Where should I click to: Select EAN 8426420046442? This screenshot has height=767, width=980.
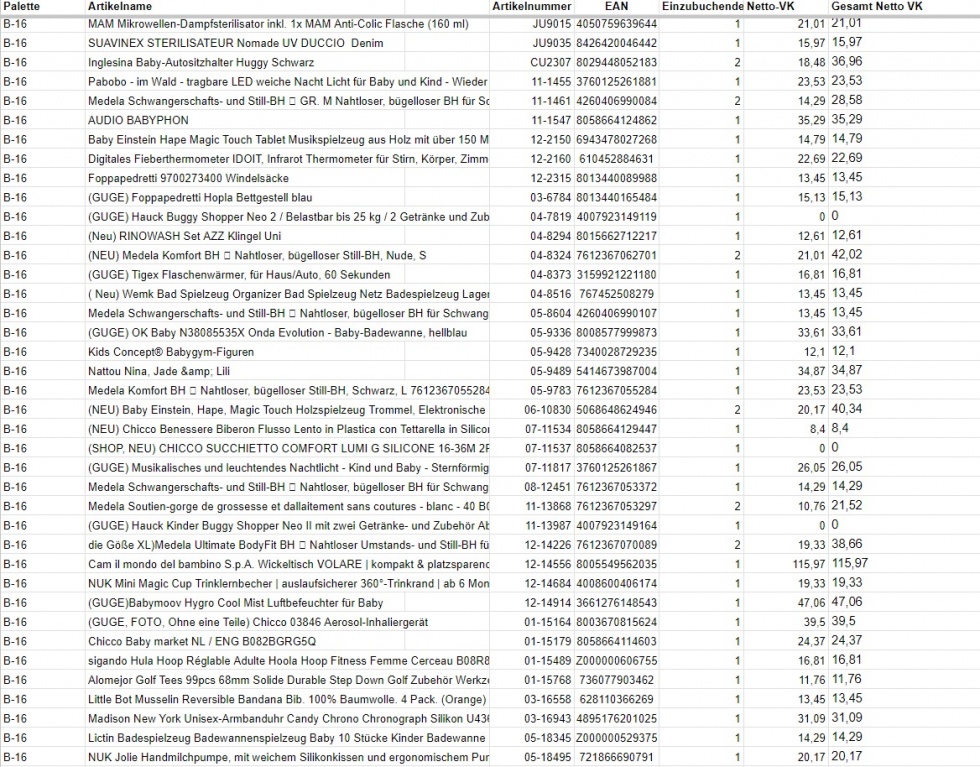tap(617, 43)
